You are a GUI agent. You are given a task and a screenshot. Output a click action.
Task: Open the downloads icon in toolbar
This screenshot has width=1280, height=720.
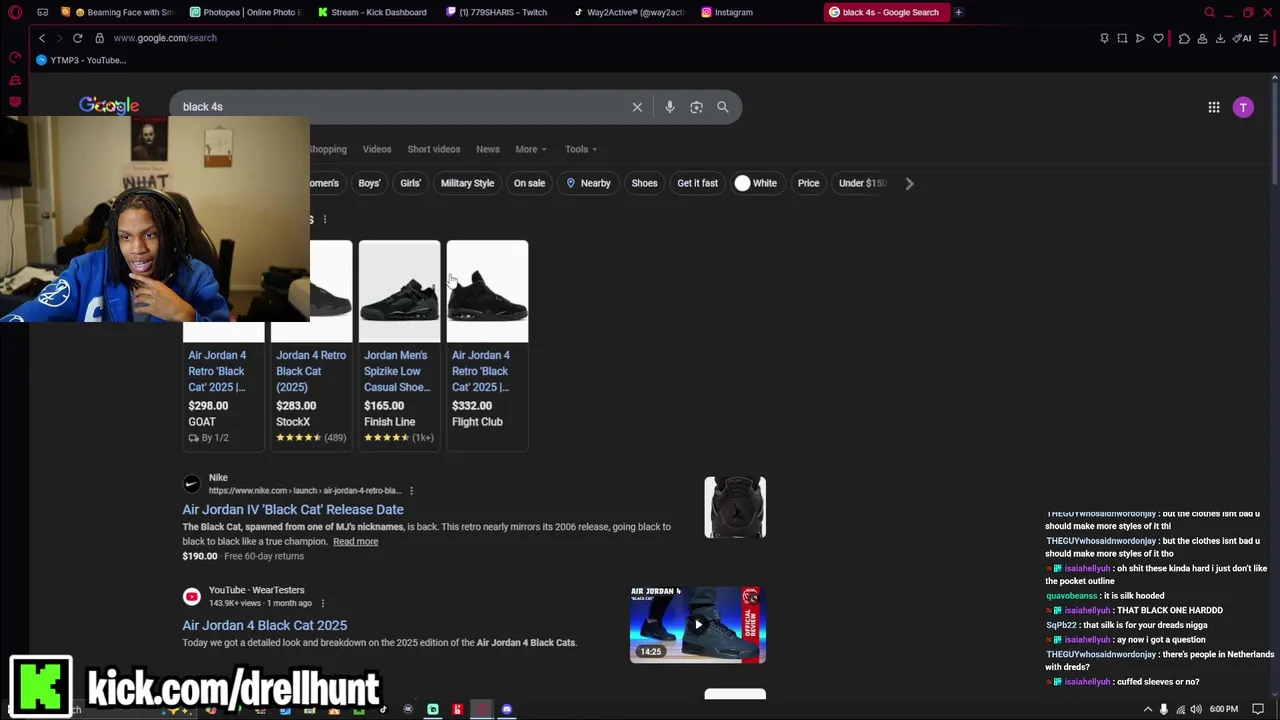pyautogui.click(x=1220, y=38)
